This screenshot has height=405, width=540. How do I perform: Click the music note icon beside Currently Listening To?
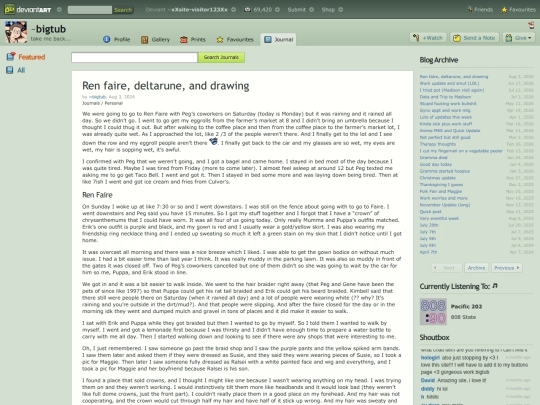pyautogui.click(x=495, y=285)
